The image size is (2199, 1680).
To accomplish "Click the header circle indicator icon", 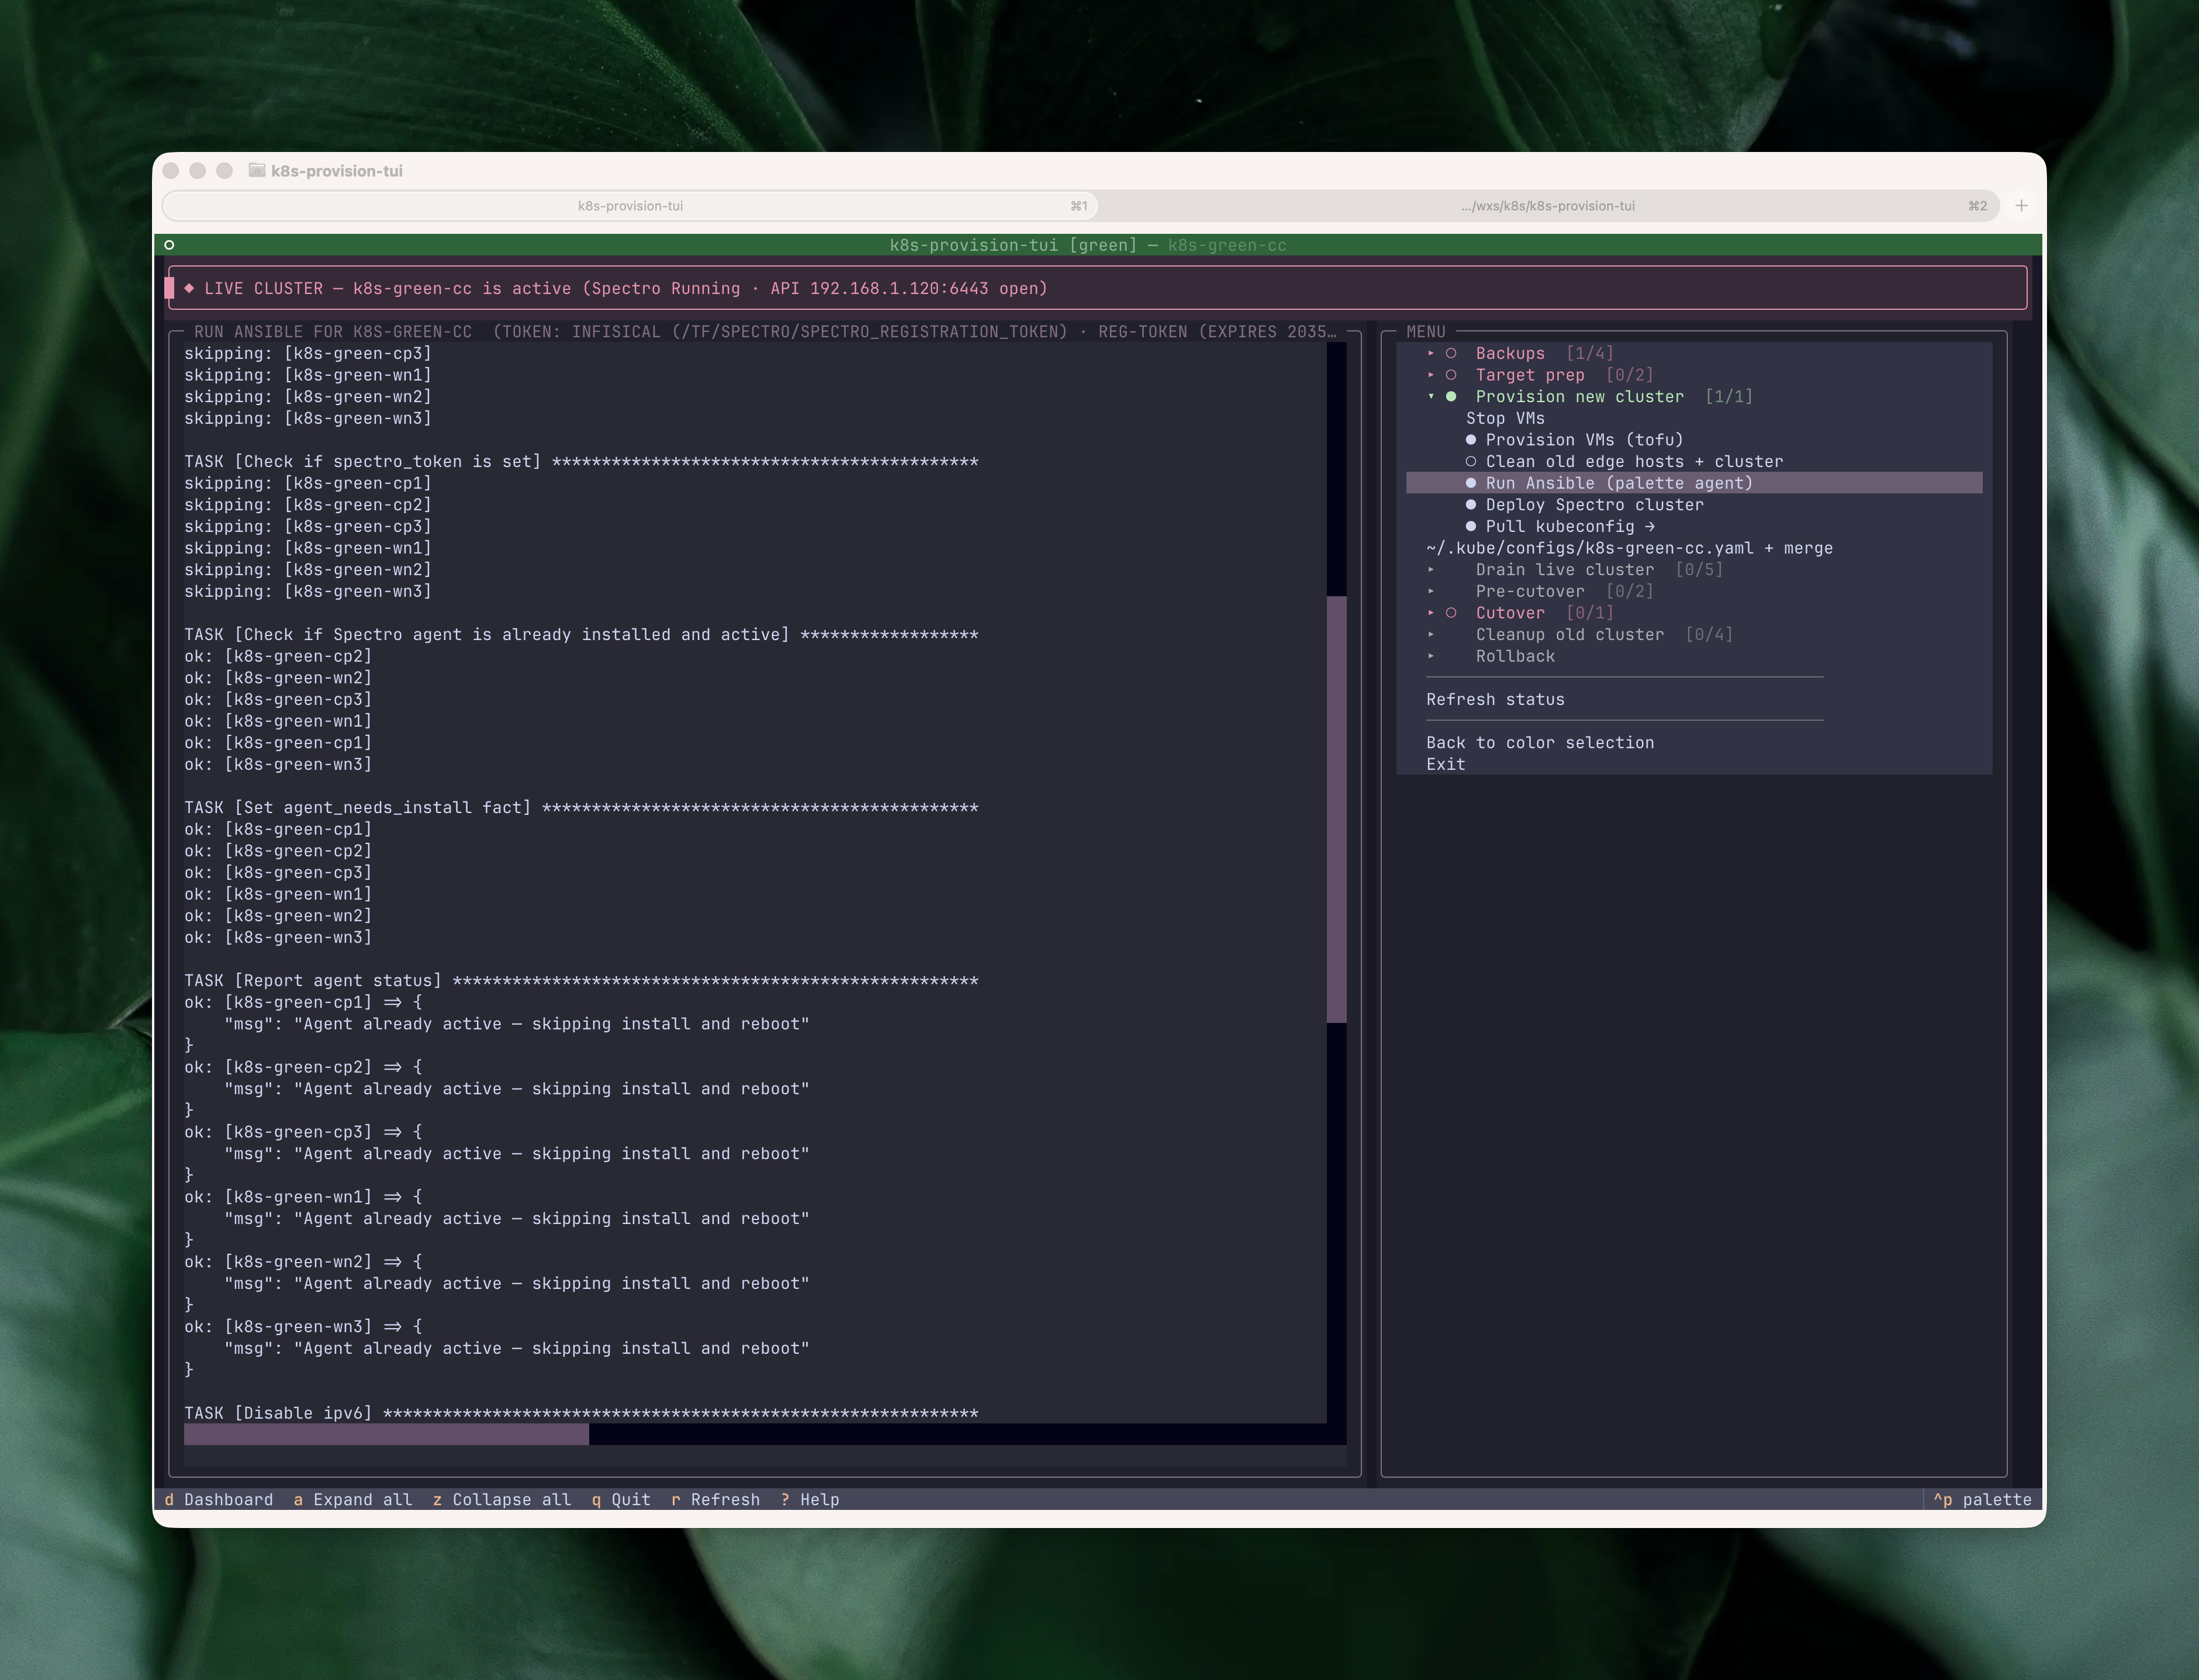I will 169,245.
